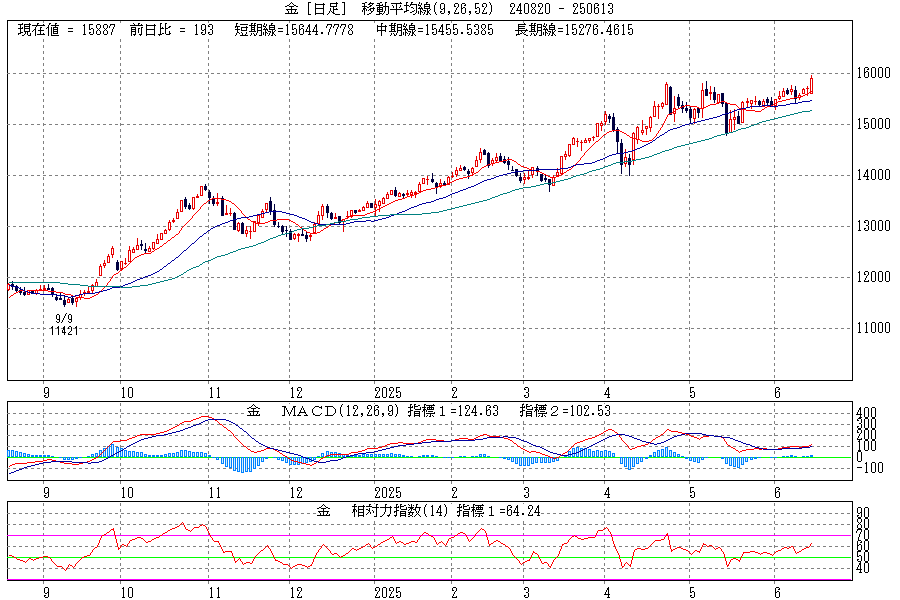This screenshot has width=900, height=600.
Task: Click the 短期線=15644.7778 legend entry
Action: (x=296, y=30)
